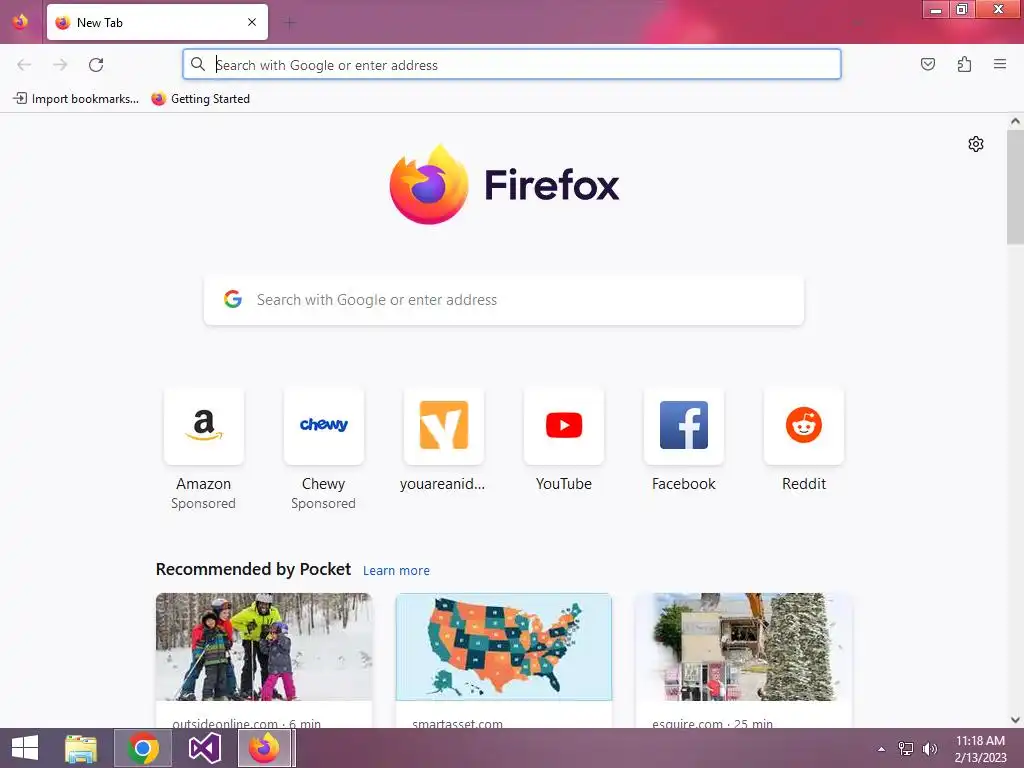Screen dimensions: 1024x768
Task: Open the Amazon sponsored shortcut
Action: (204, 449)
